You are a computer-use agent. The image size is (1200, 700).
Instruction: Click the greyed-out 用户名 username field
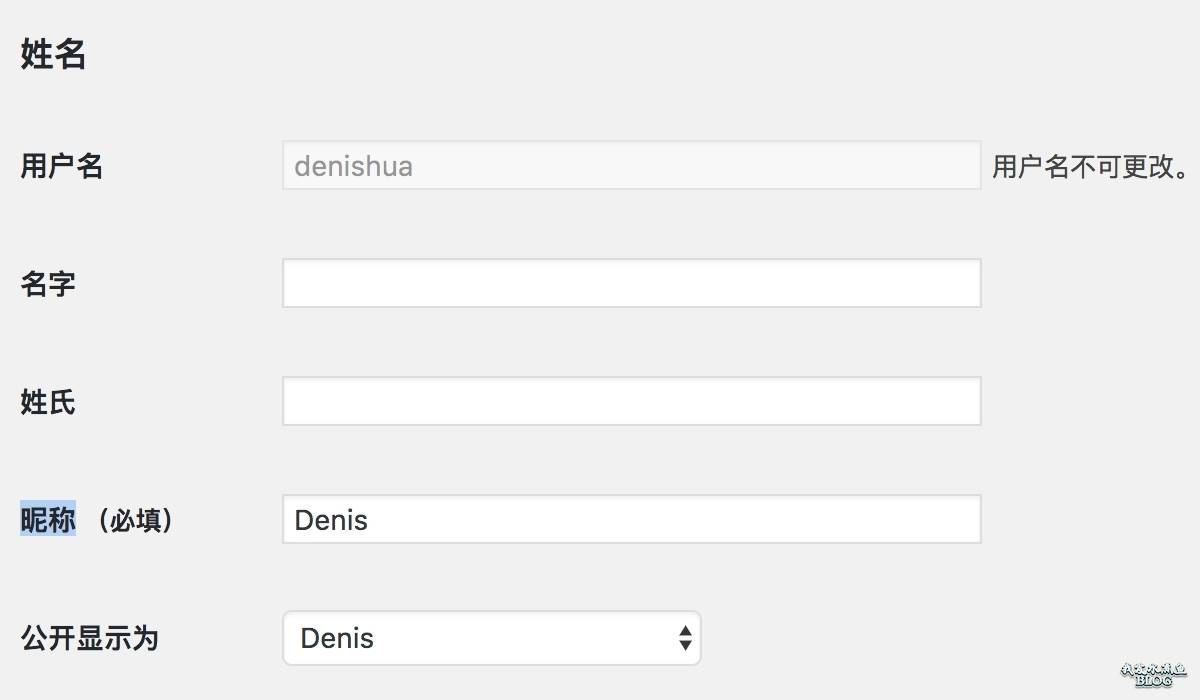[x=631, y=165]
